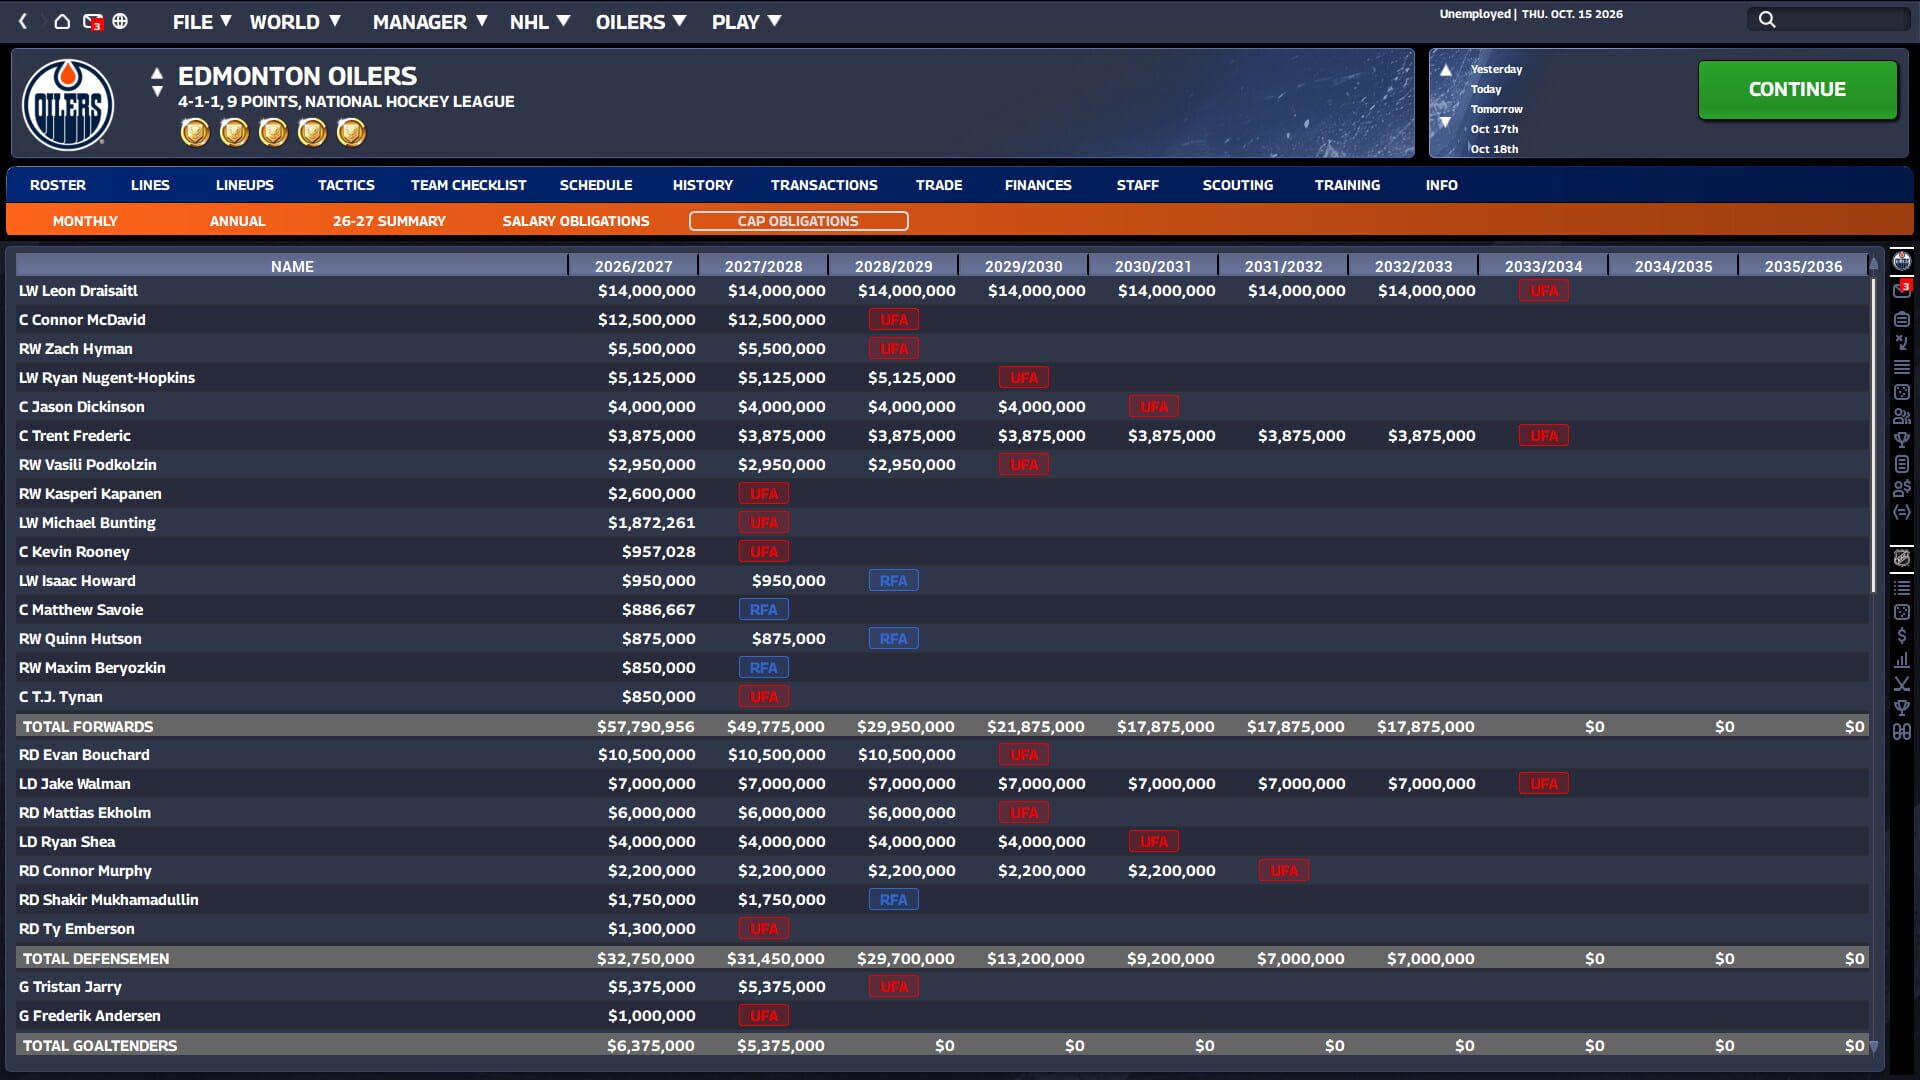The width and height of the screenshot is (1920, 1080).
Task: Click the Oilers logo in the sidebar
Action: [x=1901, y=261]
